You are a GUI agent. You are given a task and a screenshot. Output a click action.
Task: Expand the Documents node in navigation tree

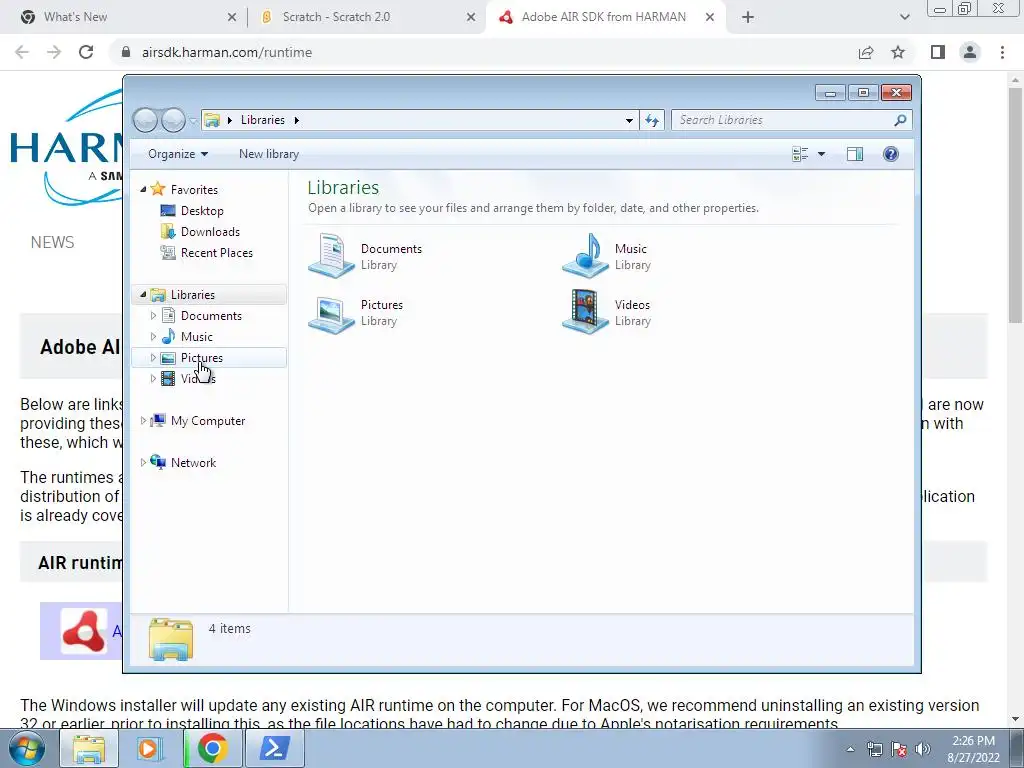pos(153,315)
